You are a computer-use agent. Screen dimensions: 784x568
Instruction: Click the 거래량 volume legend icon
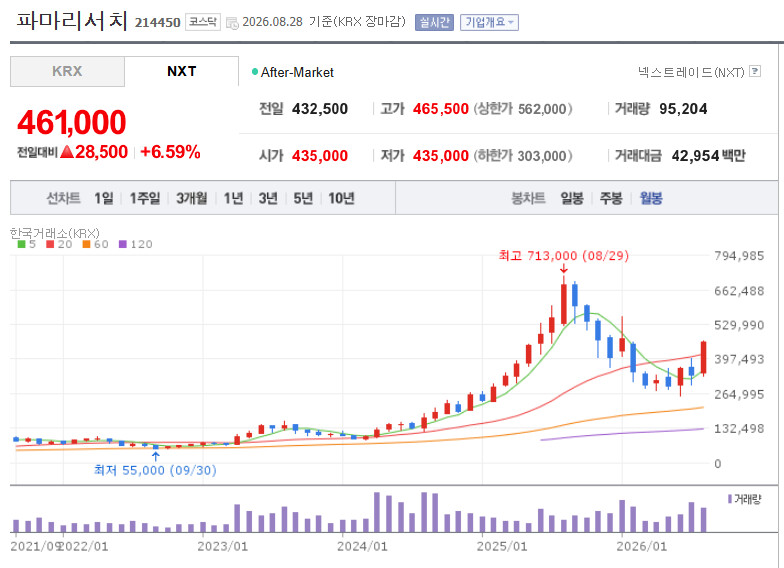click(x=730, y=499)
